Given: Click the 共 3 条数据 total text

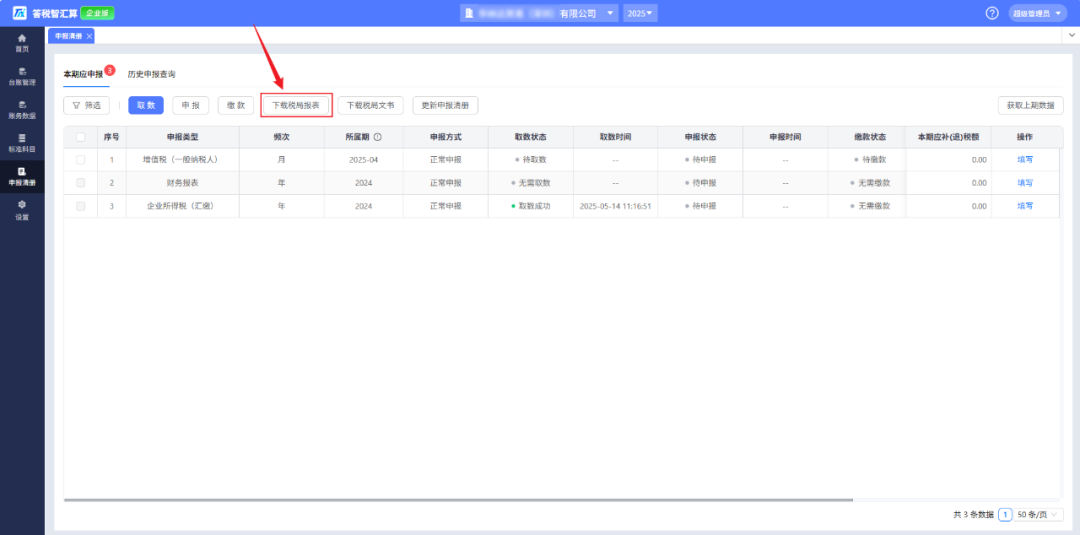Looking at the screenshot, I should (x=973, y=514).
